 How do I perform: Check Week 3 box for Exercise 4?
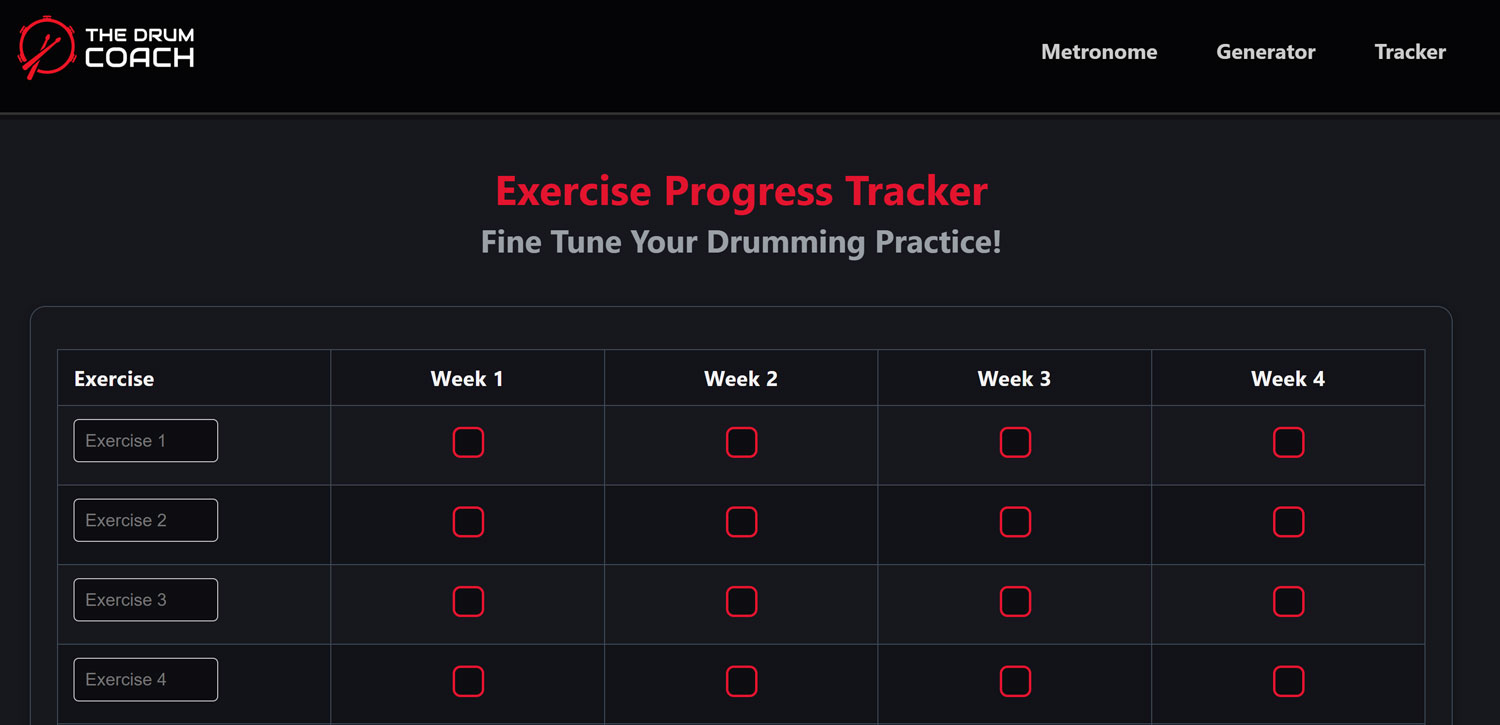1015,681
